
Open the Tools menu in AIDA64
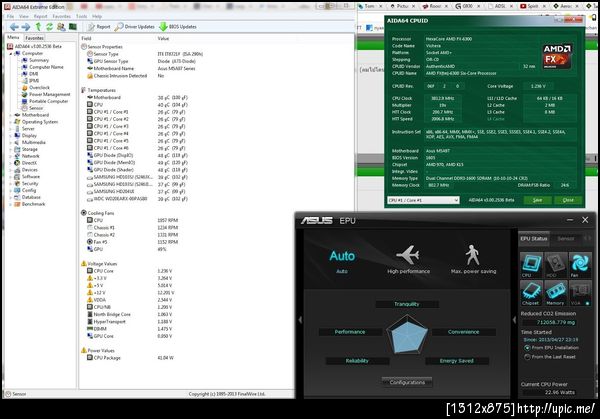click(82, 16)
